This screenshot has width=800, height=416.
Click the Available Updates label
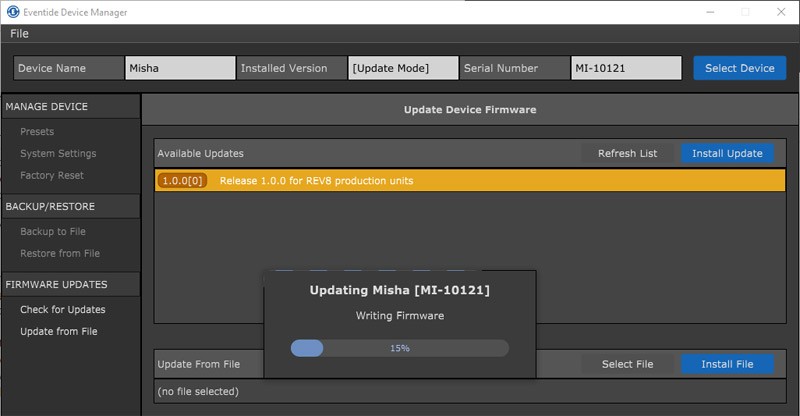(200, 154)
